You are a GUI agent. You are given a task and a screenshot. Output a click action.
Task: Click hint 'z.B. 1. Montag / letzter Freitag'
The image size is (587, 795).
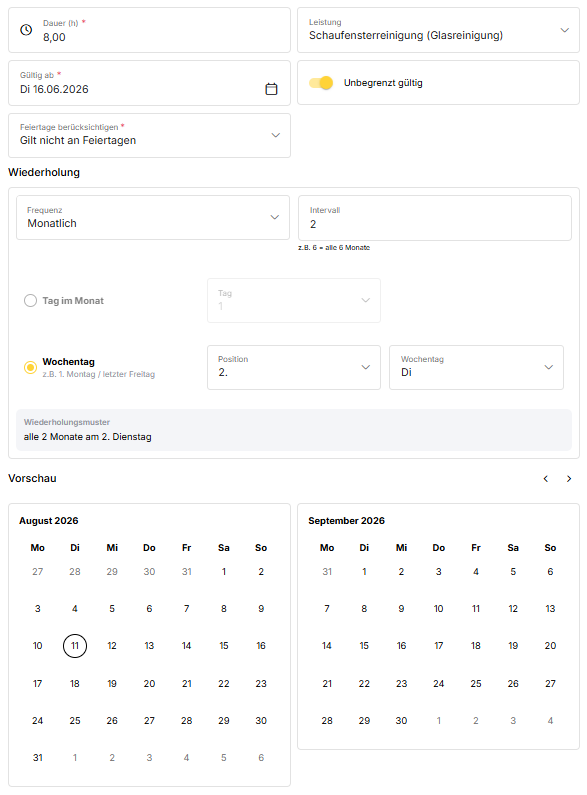99,374
